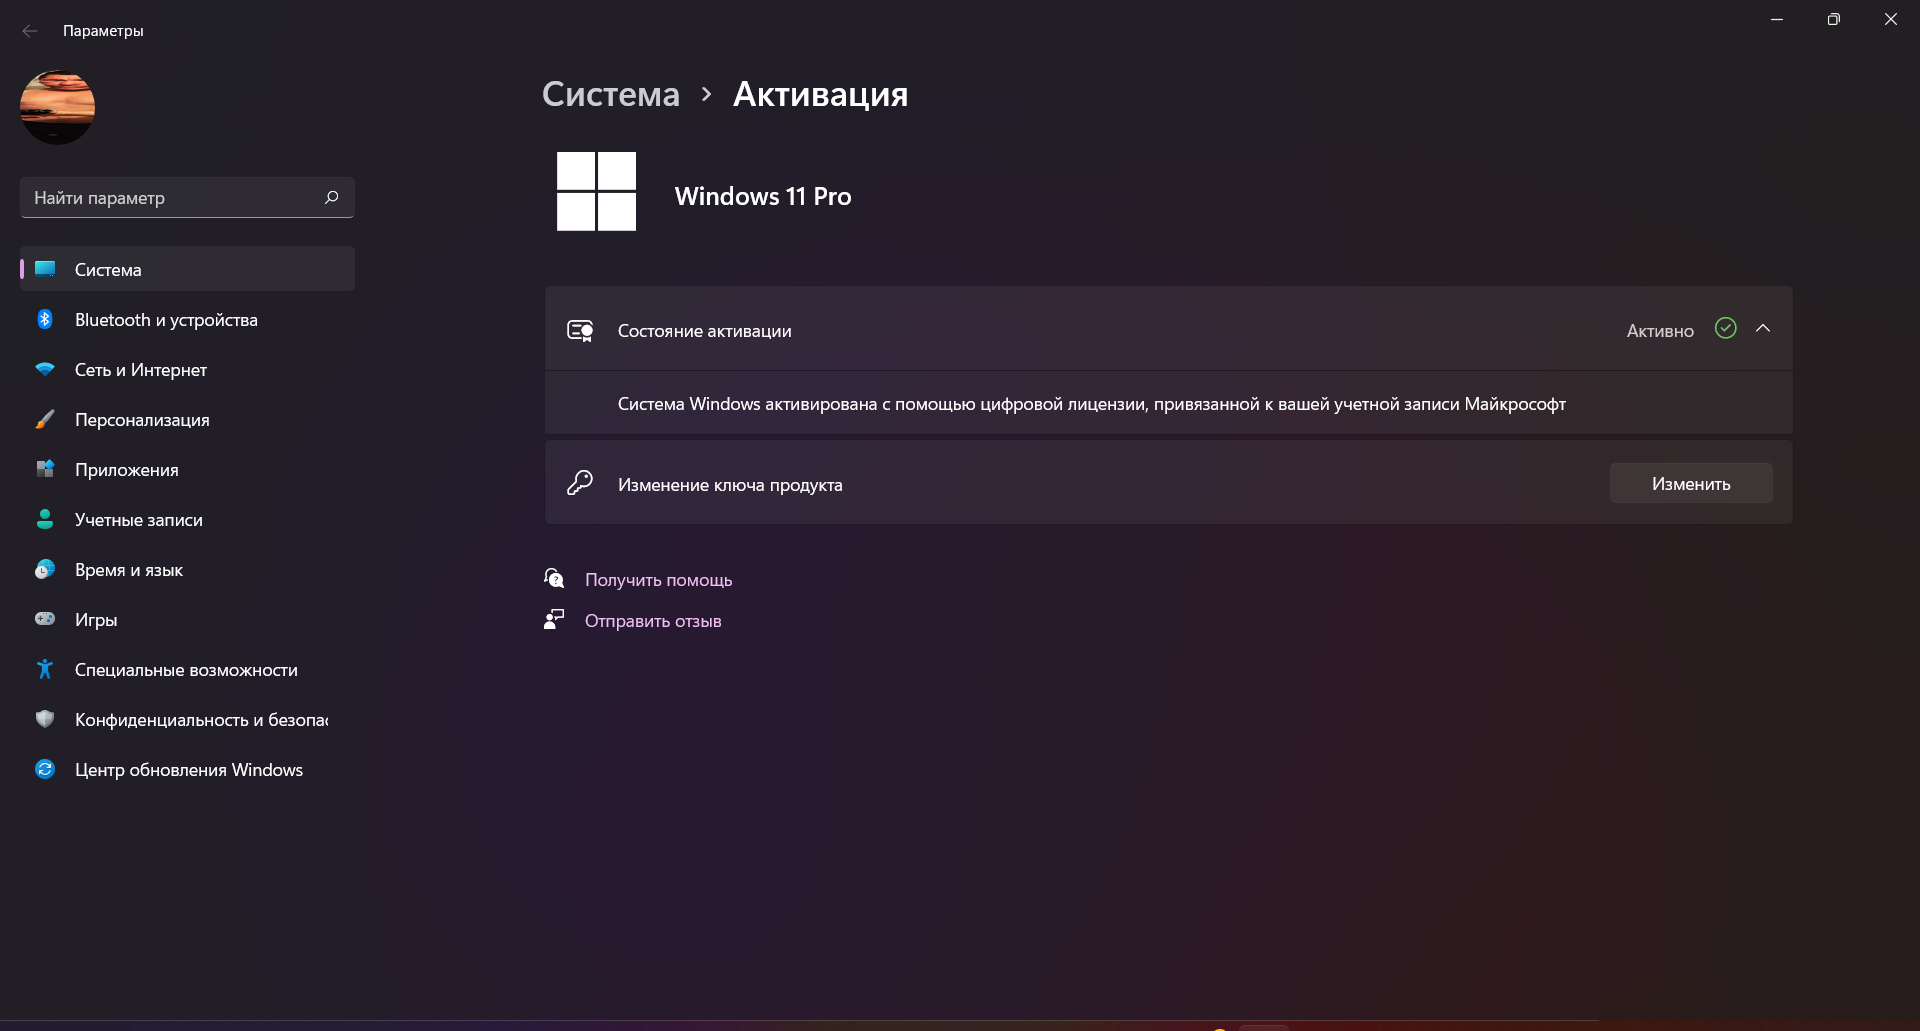Select the Система monitor icon
The width and height of the screenshot is (1920, 1031).
[45, 269]
